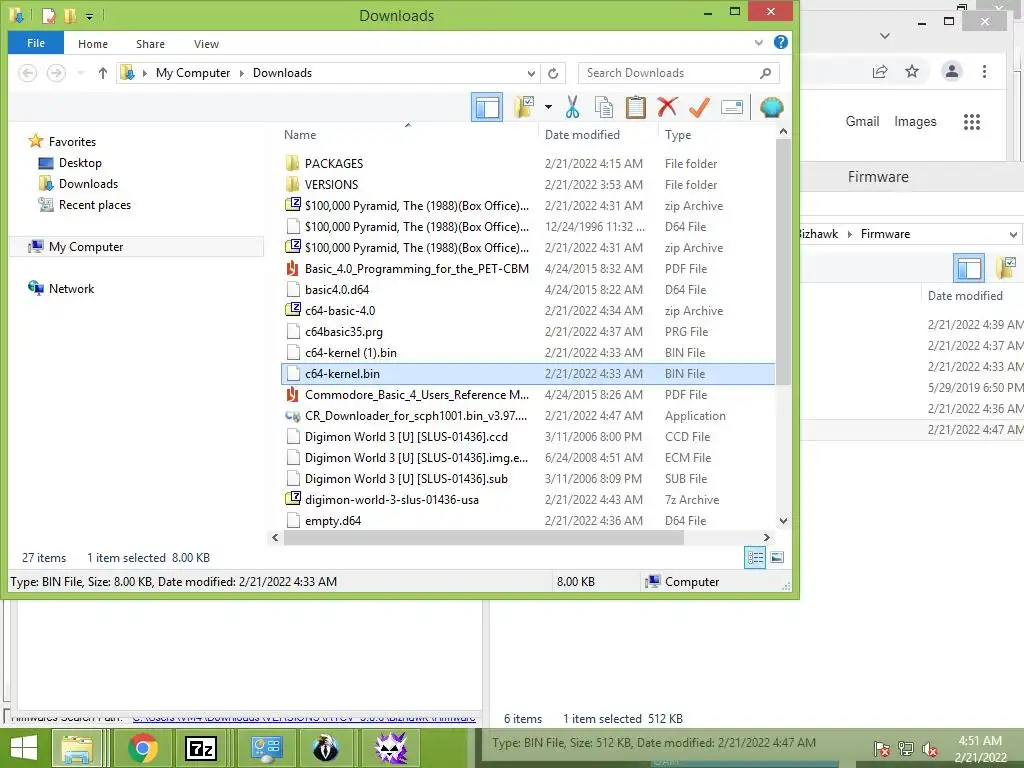Open Gmail link in Chrome window
Image resolution: width=1024 pixels, height=768 pixels.
(x=862, y=121)
